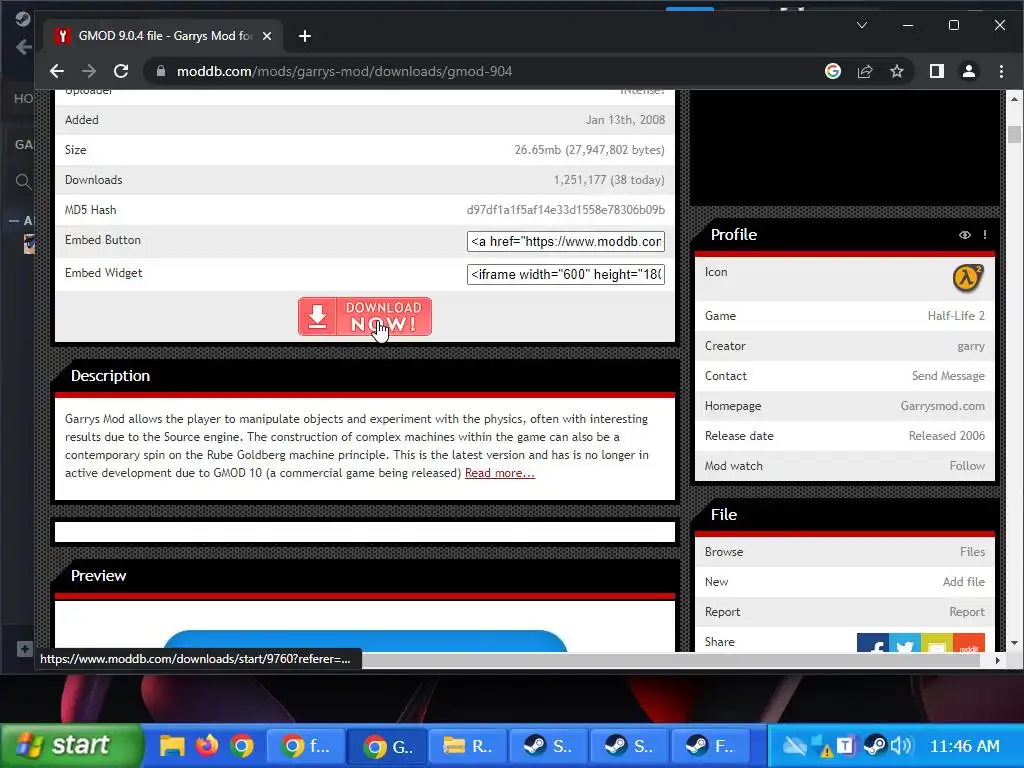Launch Chrome from the quick launch
This screenshot has height=768, width=1024.
click(242, 745)
